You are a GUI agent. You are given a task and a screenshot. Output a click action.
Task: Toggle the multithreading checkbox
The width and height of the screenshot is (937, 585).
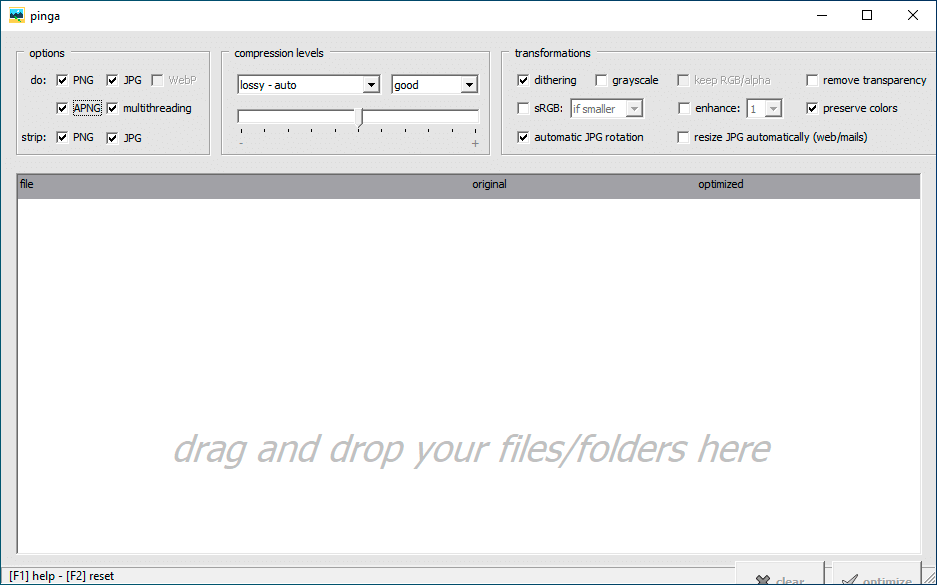pyautogui.click(x=113, y=108)
